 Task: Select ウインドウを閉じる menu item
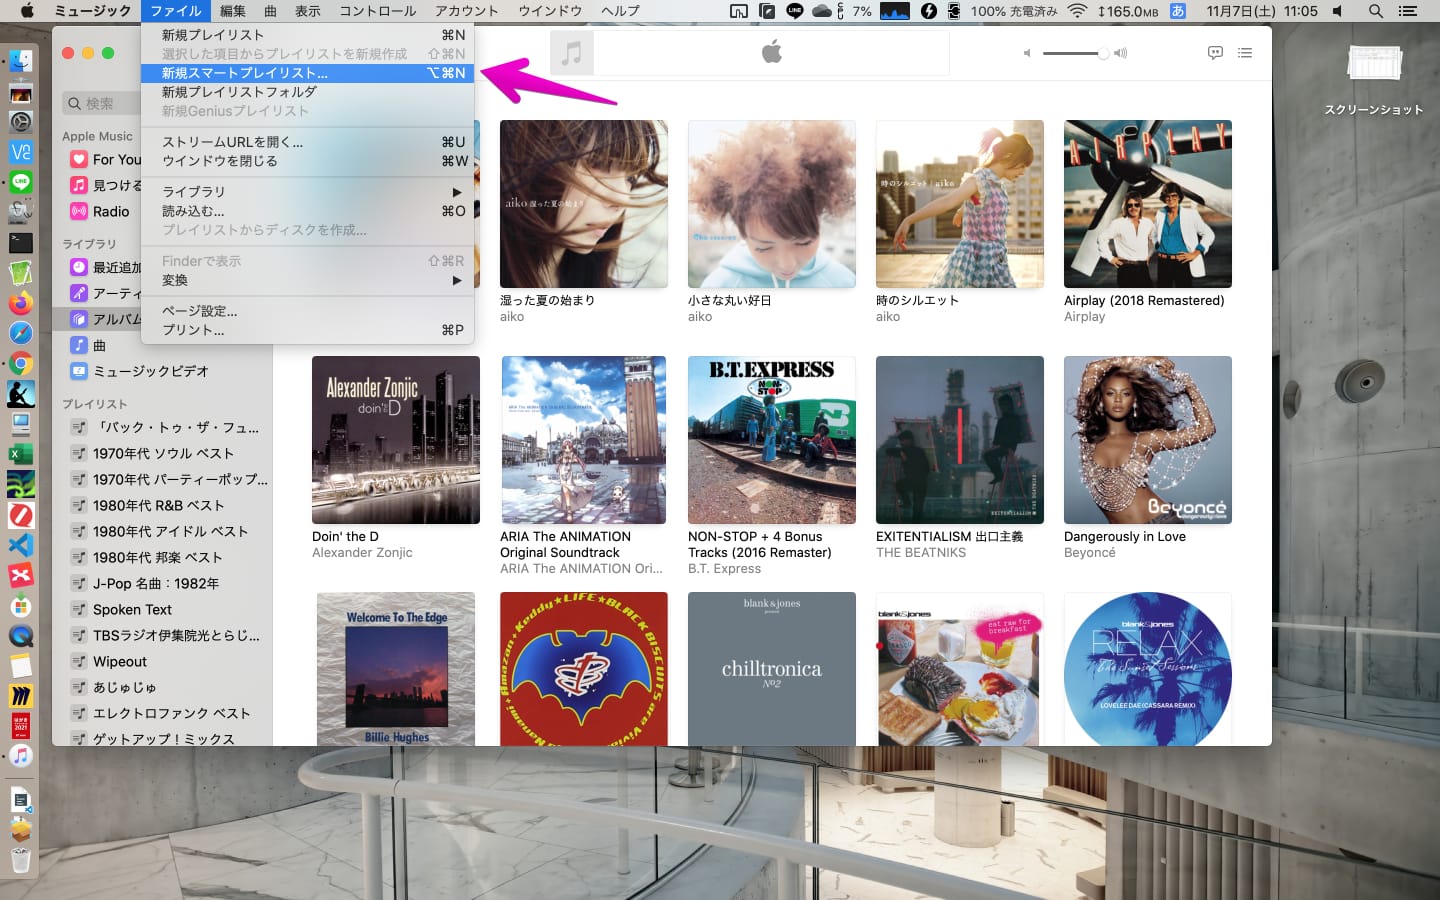[307, 161]
